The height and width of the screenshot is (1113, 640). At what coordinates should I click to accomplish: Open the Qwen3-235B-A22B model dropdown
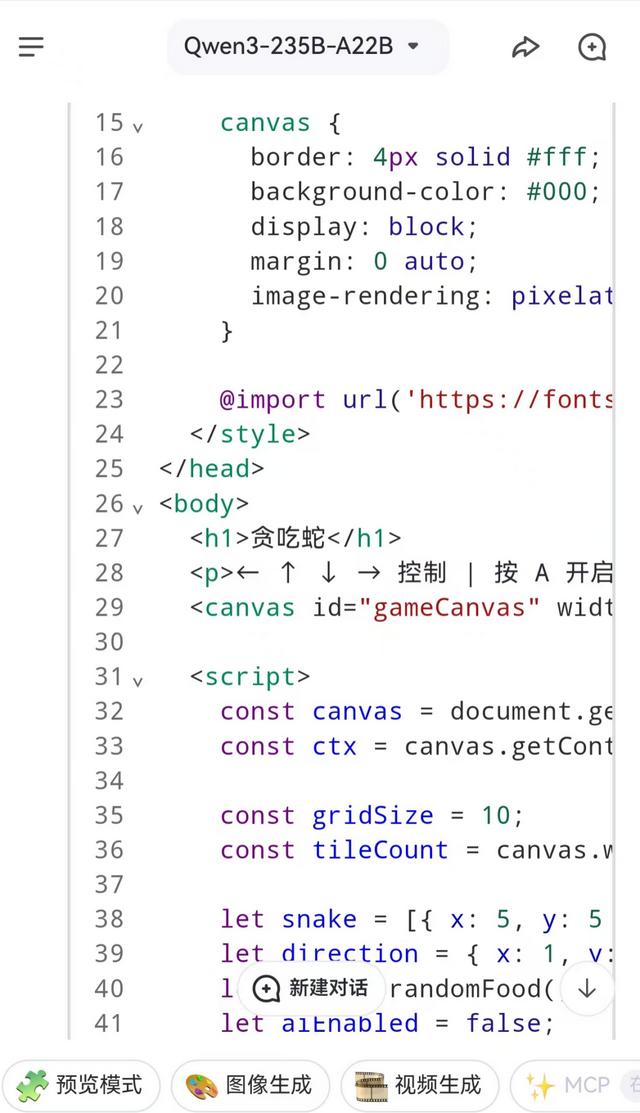click(308, 47)
